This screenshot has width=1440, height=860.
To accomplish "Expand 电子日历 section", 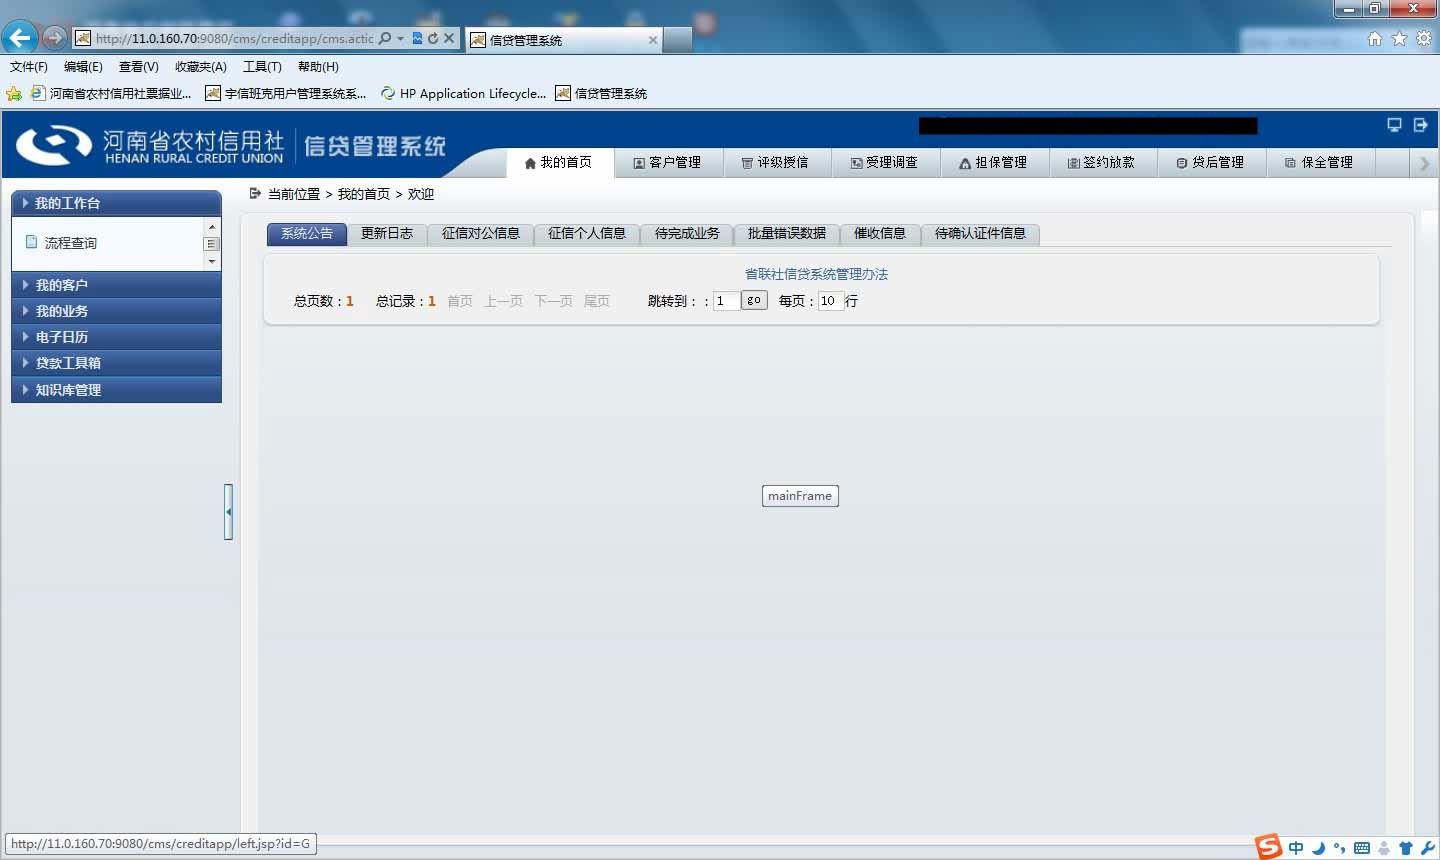I will point(116,337).
